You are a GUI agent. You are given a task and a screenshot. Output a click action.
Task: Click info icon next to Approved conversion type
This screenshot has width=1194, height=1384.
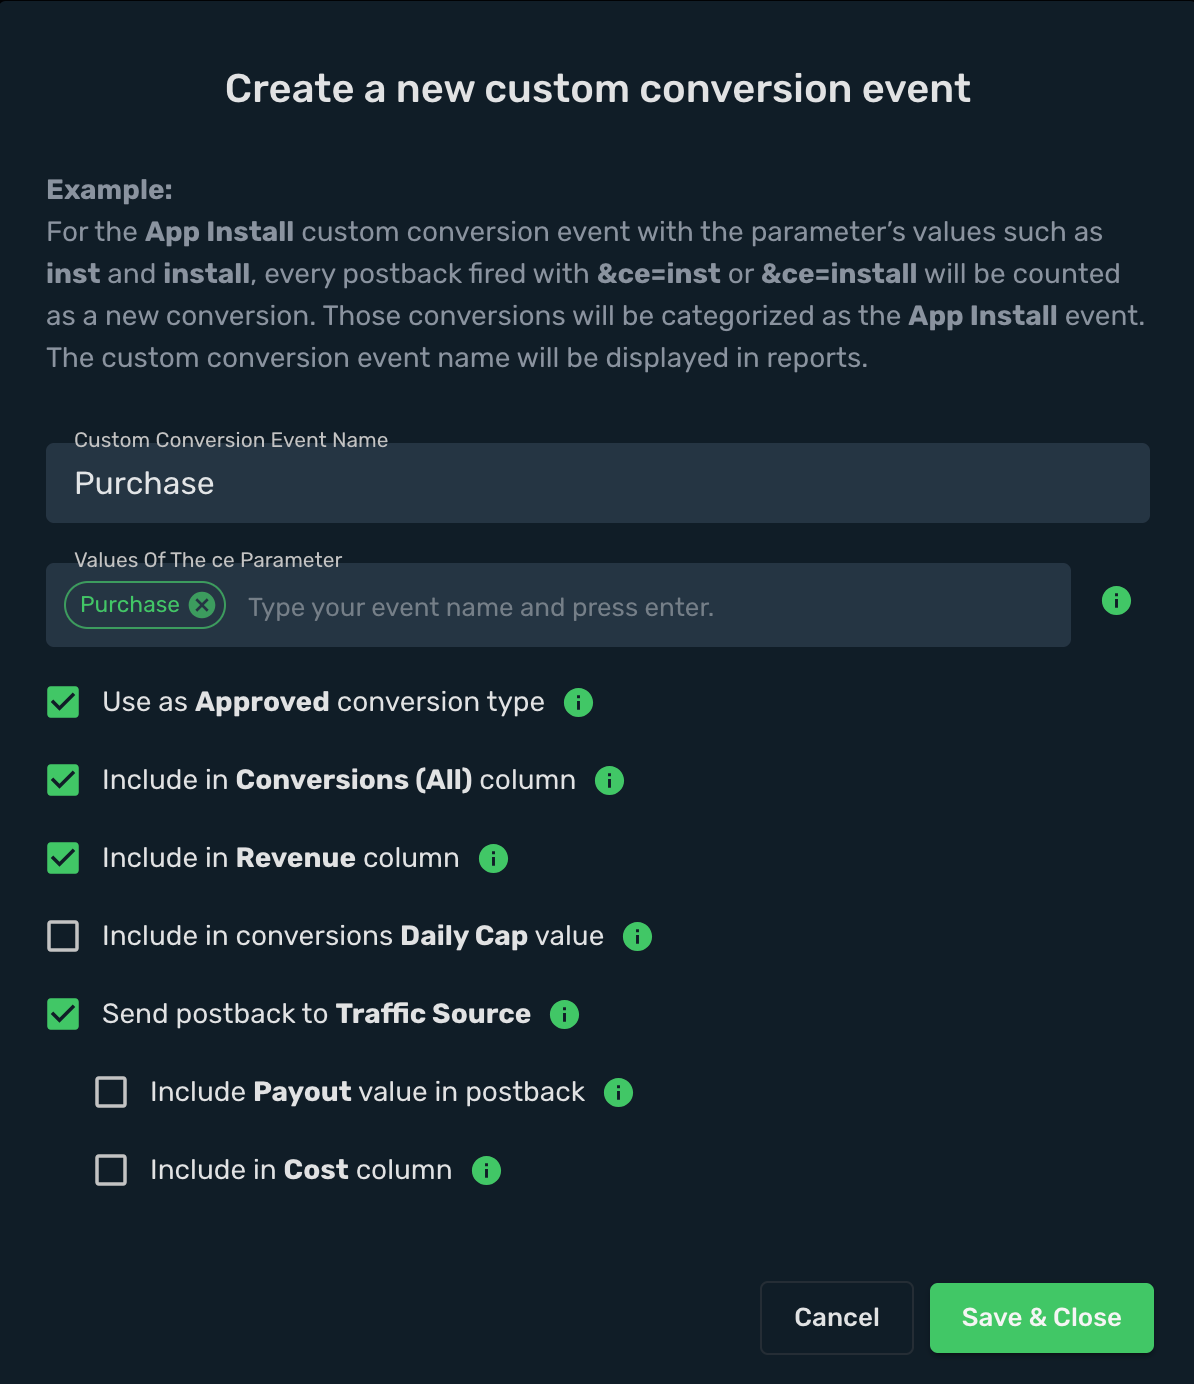pyautogui.click(x=578, y=703)
